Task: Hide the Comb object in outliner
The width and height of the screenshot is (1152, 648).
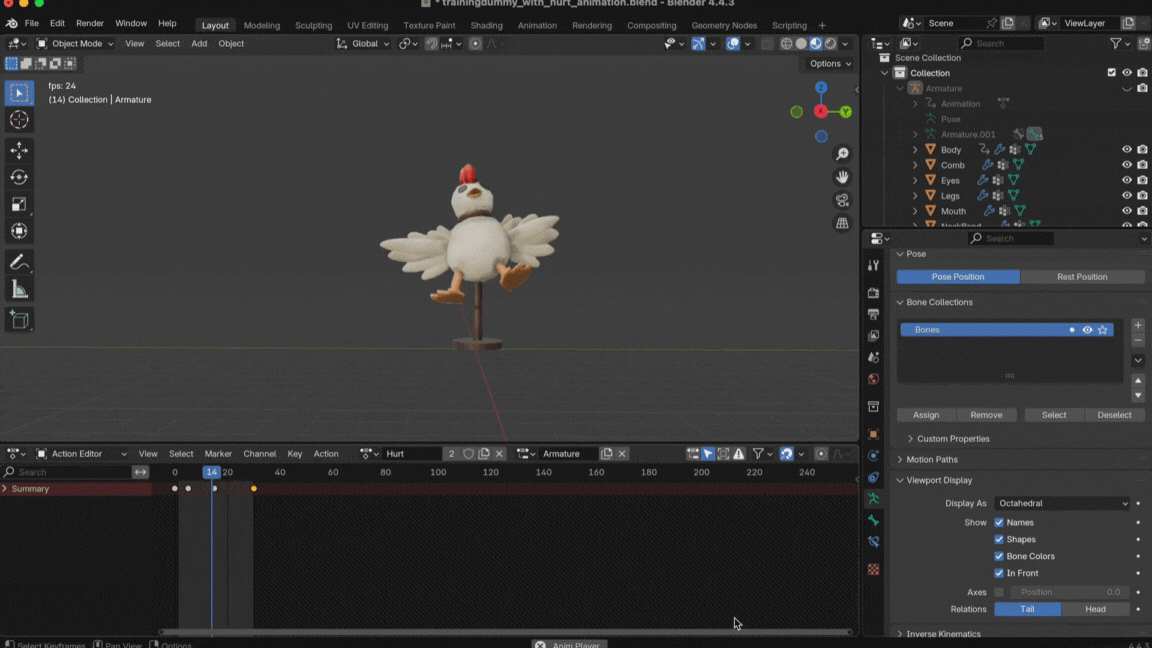Action: pos(1126,165)
